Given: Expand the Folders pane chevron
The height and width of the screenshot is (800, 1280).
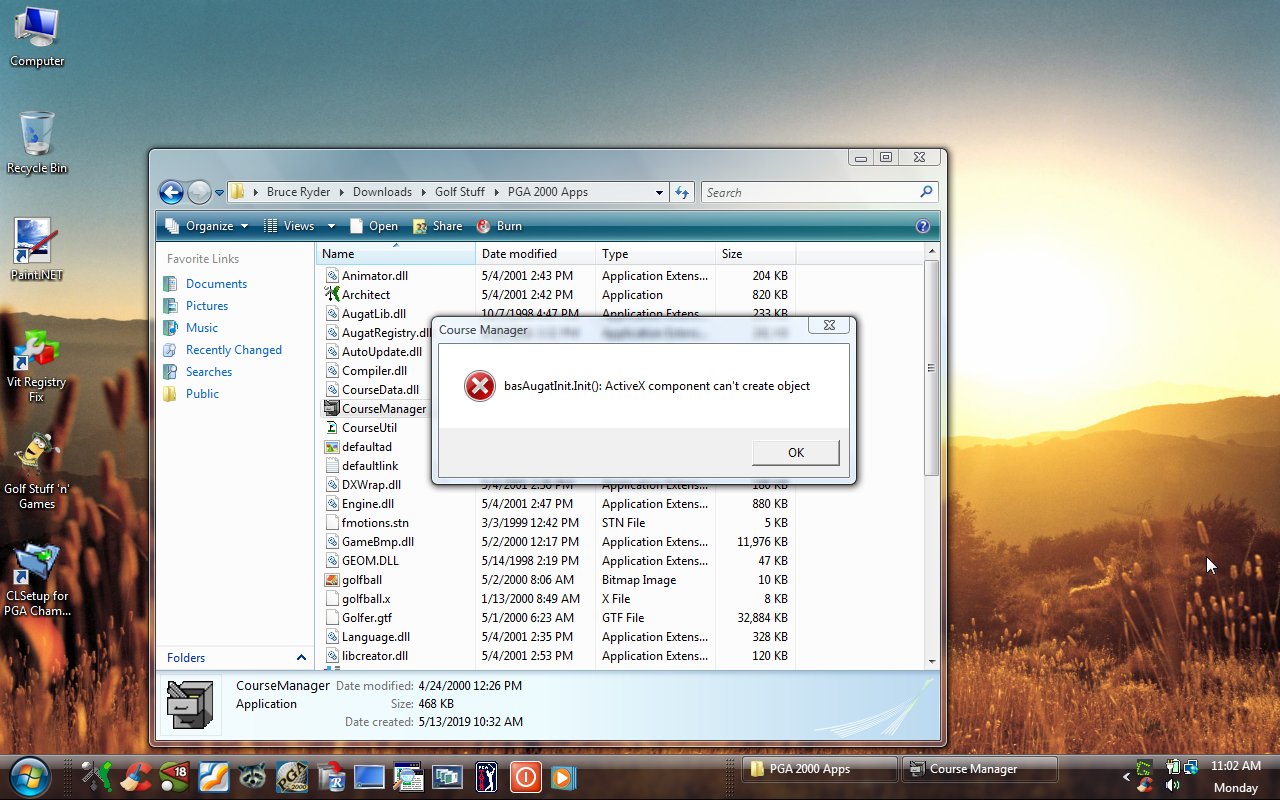Looking at the screenshot, I should coord(301,657).
